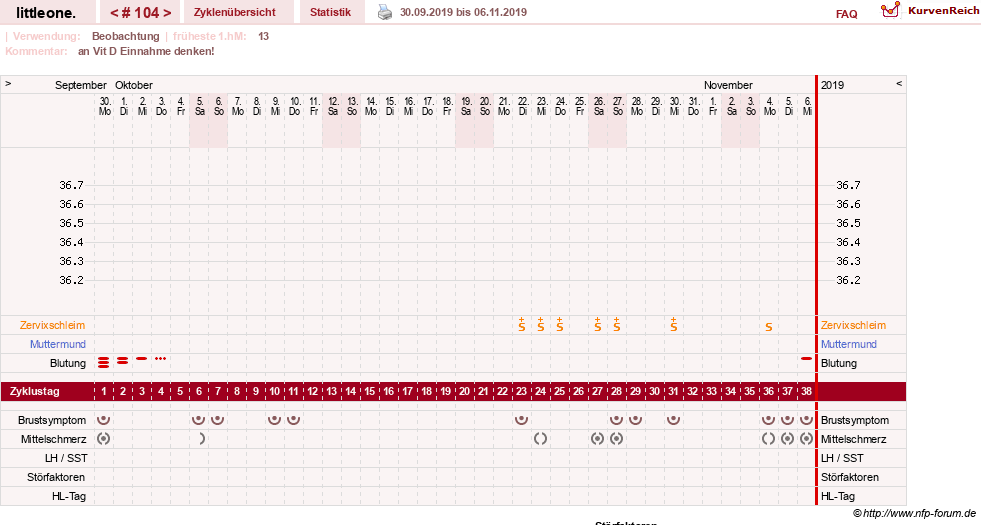This screenshot has height=525, width=981.
Task: Click Zervixschleim S+ icon on cycle day 27
Action: [597, 324]
